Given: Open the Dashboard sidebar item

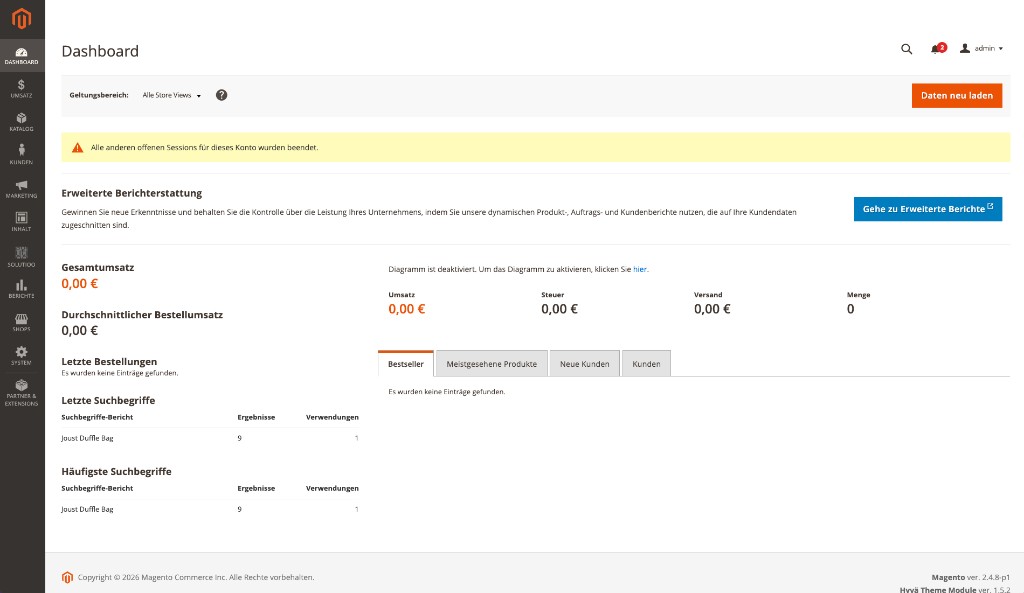Looking at the screenshot, I should coord(22,56).
